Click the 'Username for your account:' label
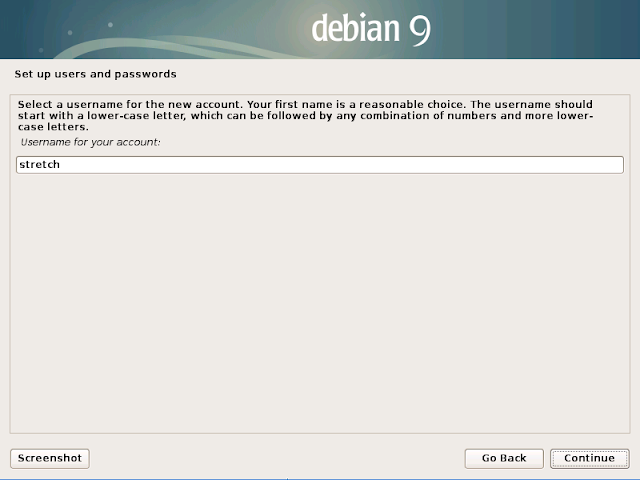Image resolution: width=640 pixels, height=480 pixels. 90,142
